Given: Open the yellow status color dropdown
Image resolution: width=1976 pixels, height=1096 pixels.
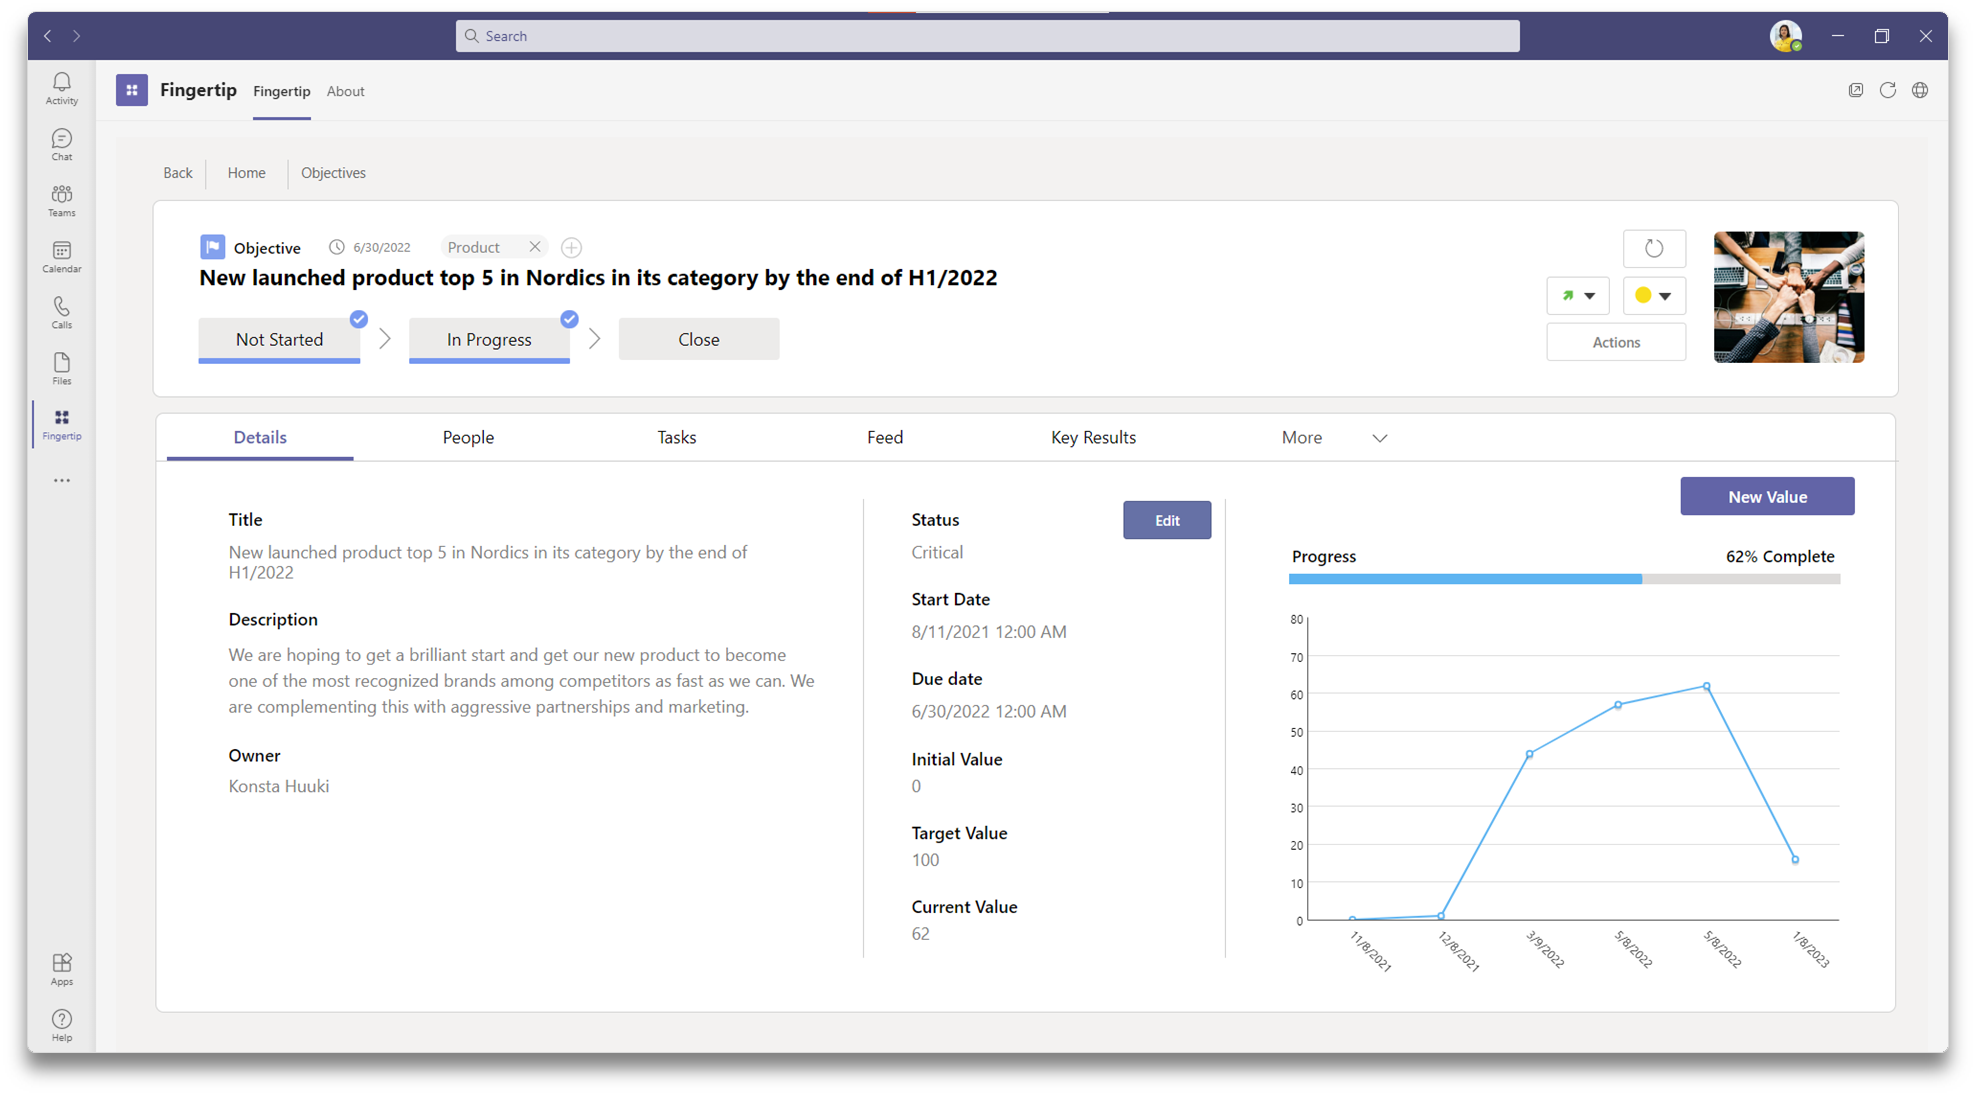Looking at the screenshot, I should pyautogui.click(x=1654, y=295).
